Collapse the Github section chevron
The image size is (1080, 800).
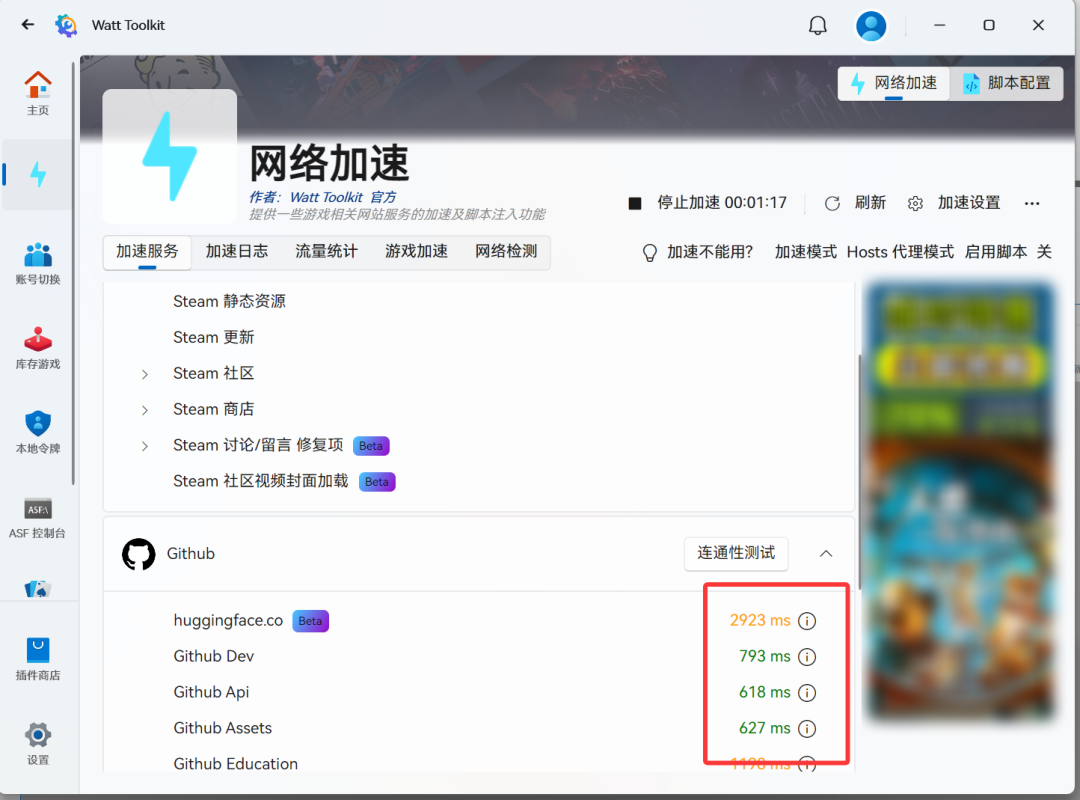click(x=826, y=554)
